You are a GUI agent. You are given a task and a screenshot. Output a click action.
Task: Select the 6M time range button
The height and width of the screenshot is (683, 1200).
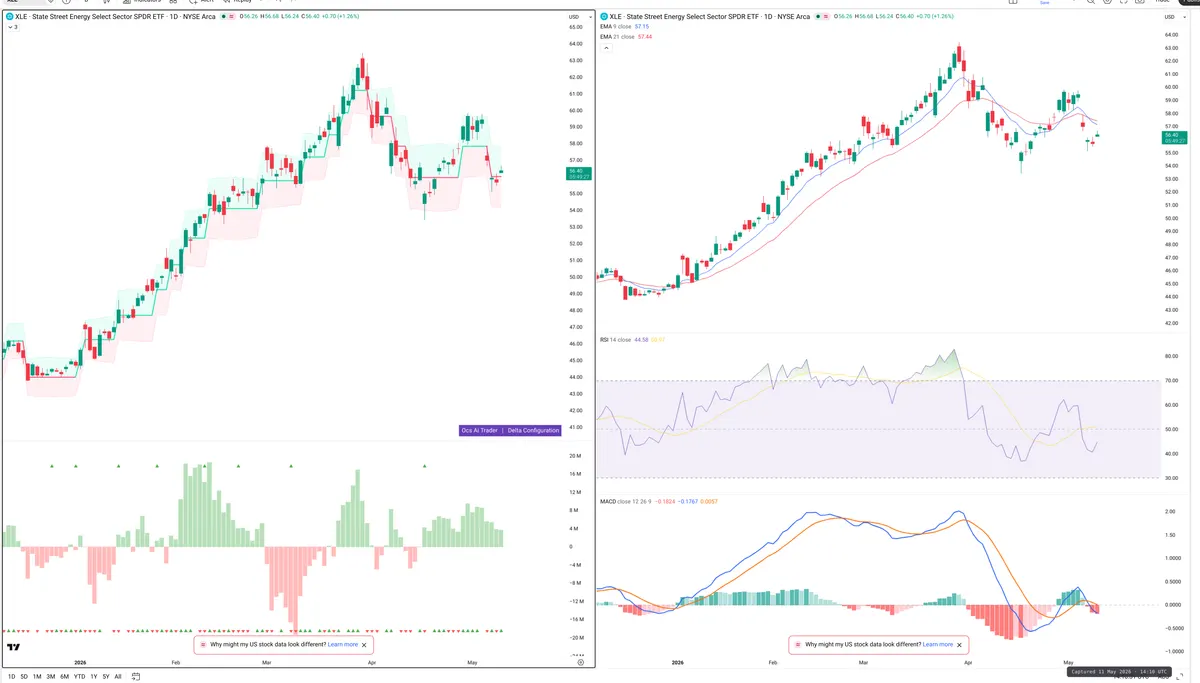(x=64, y=677)
